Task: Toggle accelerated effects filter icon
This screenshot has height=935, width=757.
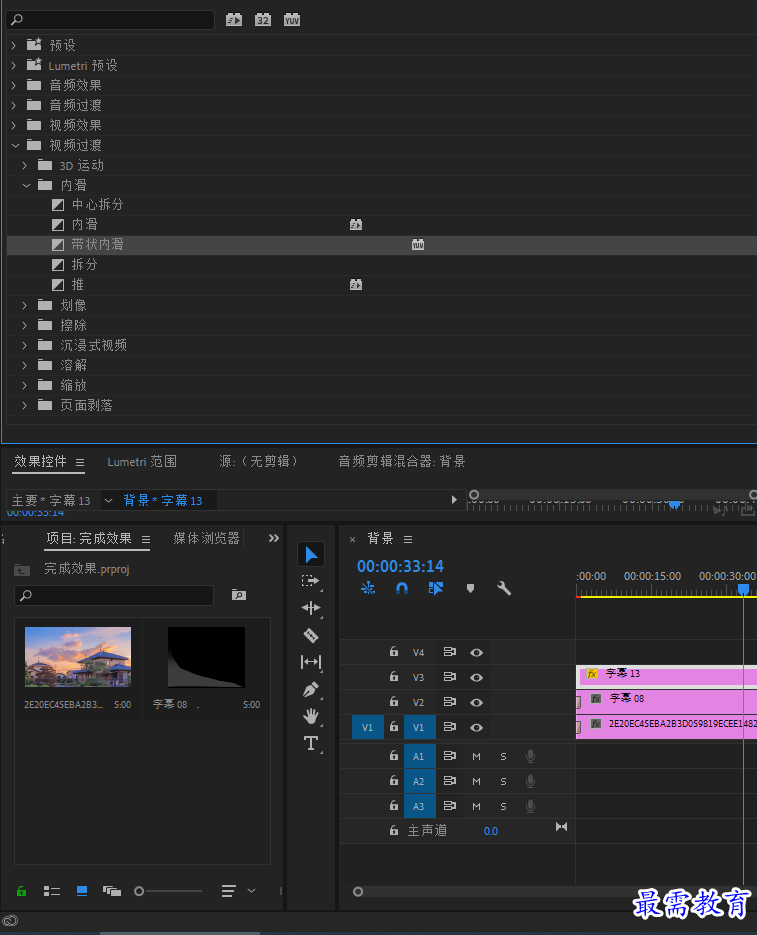Action: [234, 20]
